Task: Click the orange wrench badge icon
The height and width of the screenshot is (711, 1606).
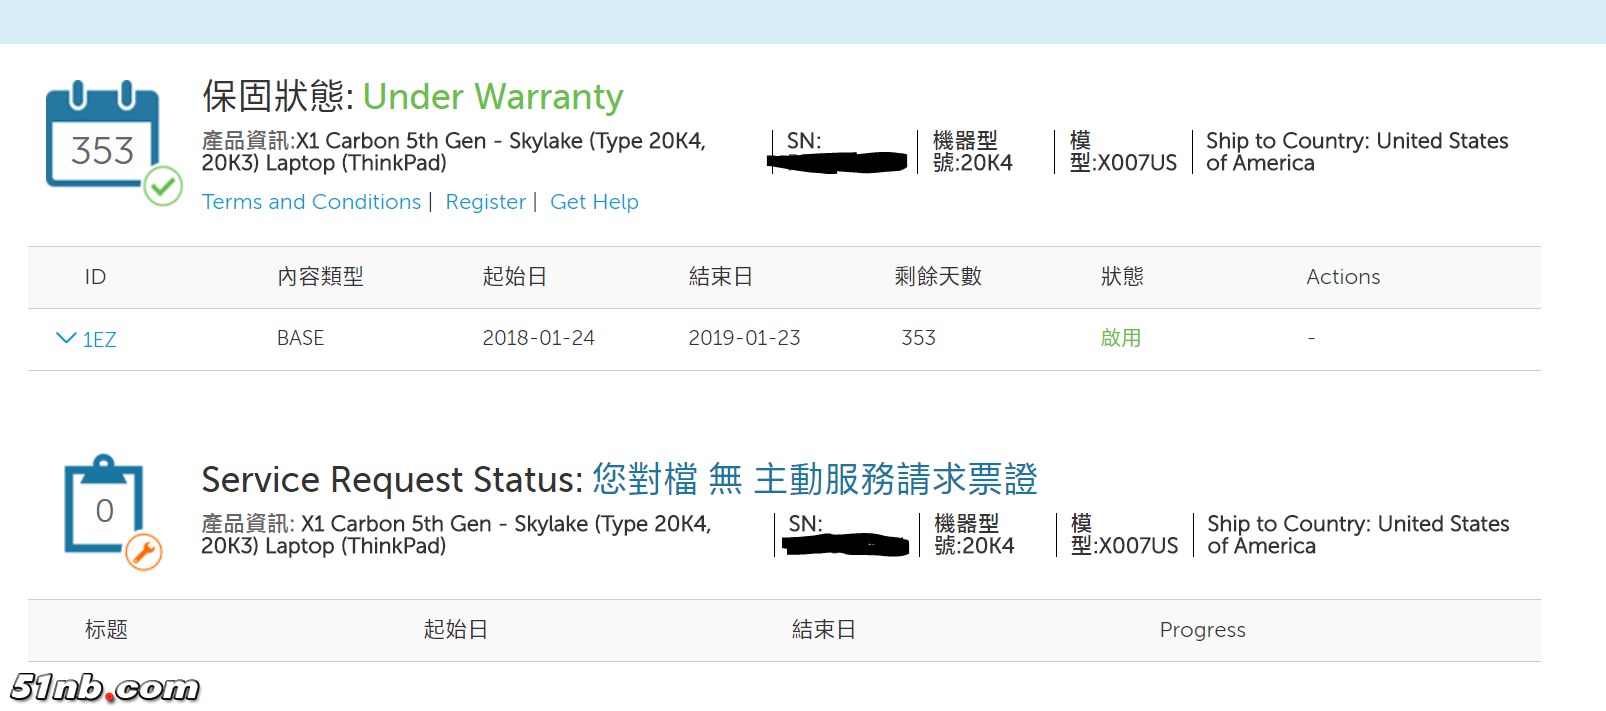Action: pyautogui.click(x=144, y=551)
